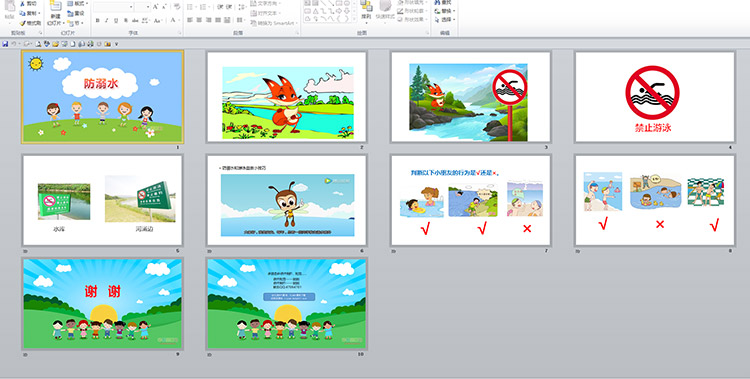This screenshot has width=750, height=379.
Task: Open the Select (选择) dropdown
Action: [445, 20]
